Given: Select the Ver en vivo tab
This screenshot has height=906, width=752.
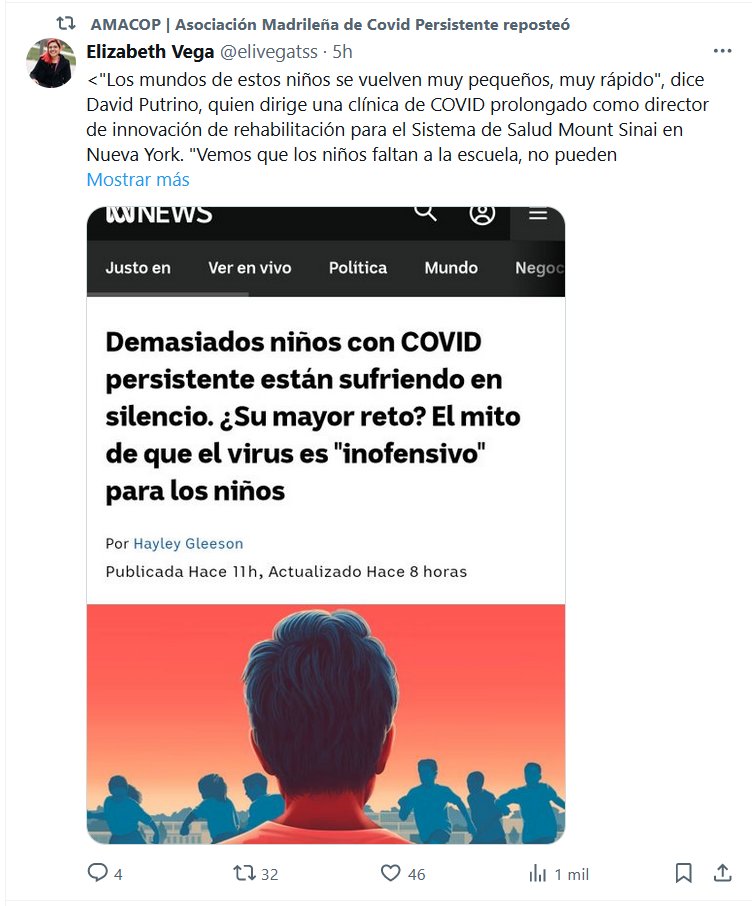Looking at the screenshot, I should point(250,268).
